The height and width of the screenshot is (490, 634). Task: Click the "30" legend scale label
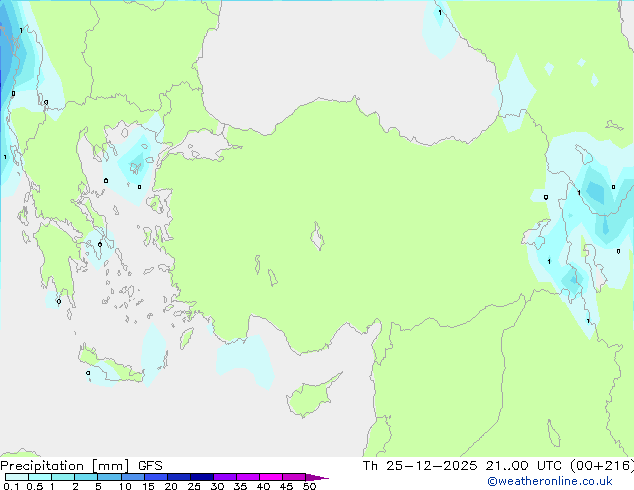tap(217, 486)
